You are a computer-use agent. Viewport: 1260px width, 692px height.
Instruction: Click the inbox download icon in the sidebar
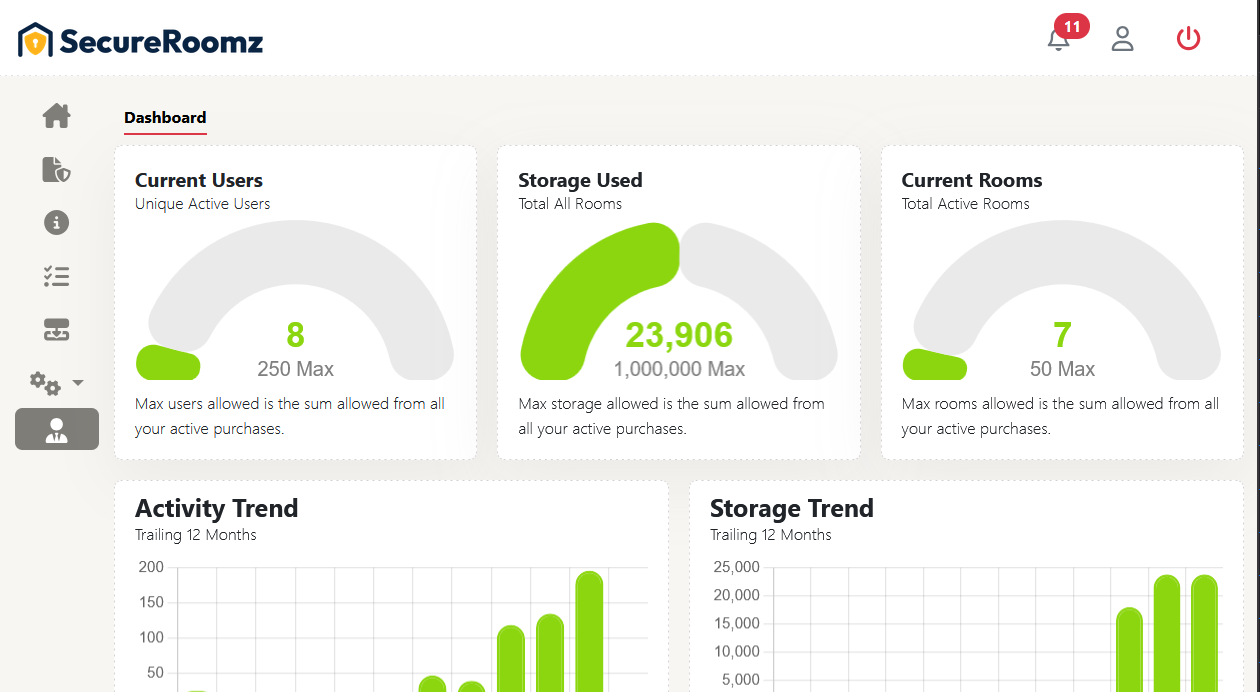56,329
